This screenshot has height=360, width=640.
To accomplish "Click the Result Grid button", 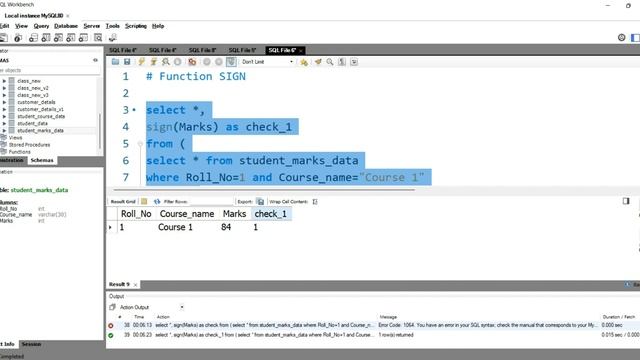I will pyautogui.click(x=123, y=202).
